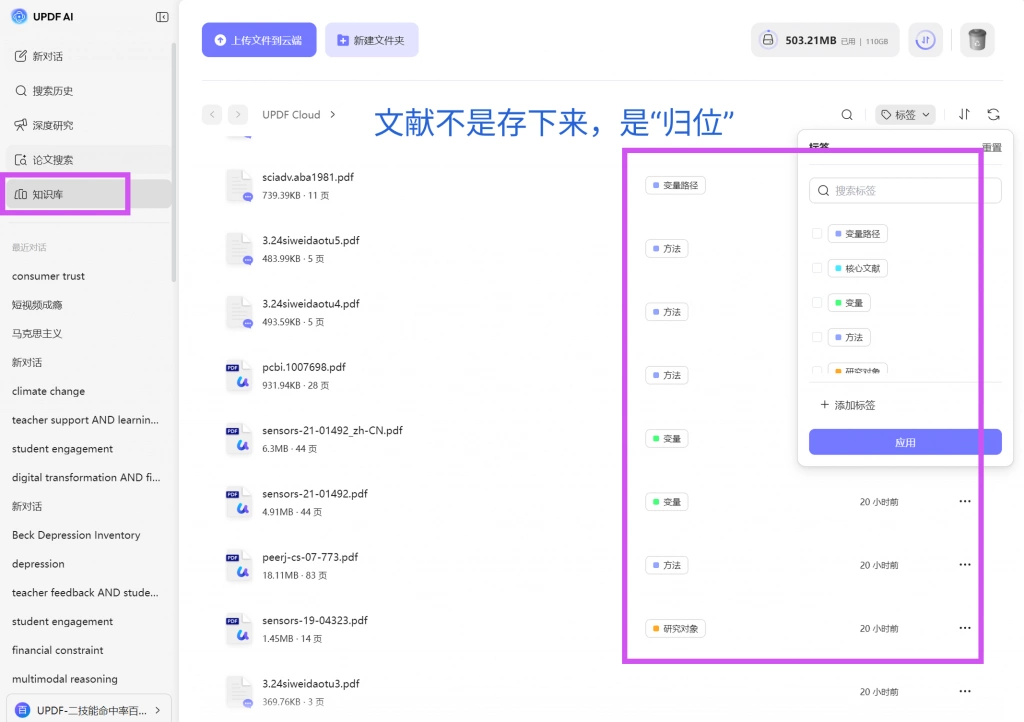Go back with the left arrow

click(x=212, y=114)
